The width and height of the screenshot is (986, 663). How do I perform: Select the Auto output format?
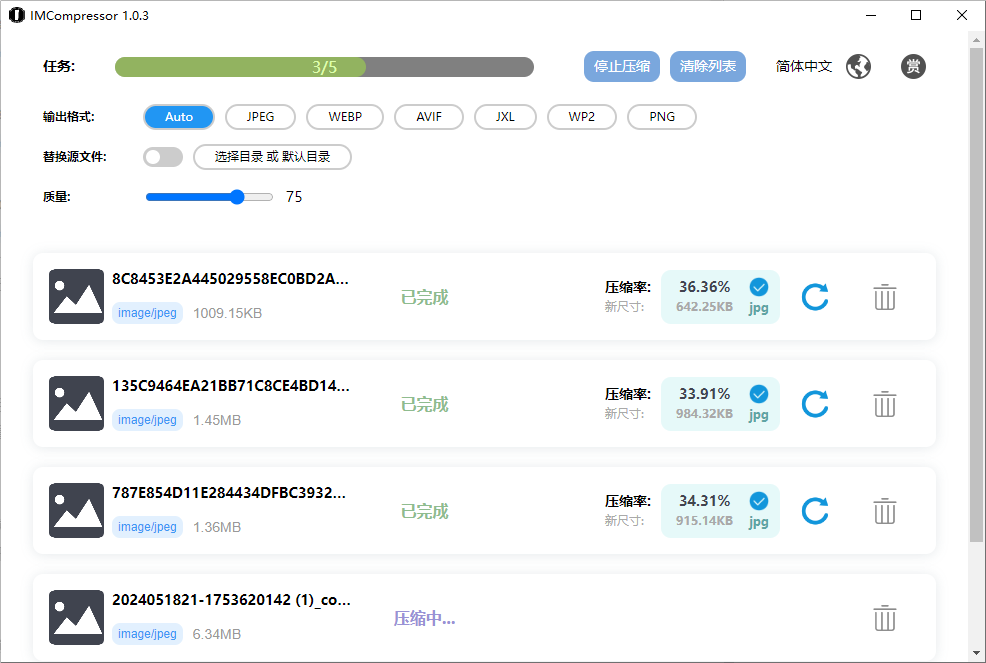pos(179,117)
